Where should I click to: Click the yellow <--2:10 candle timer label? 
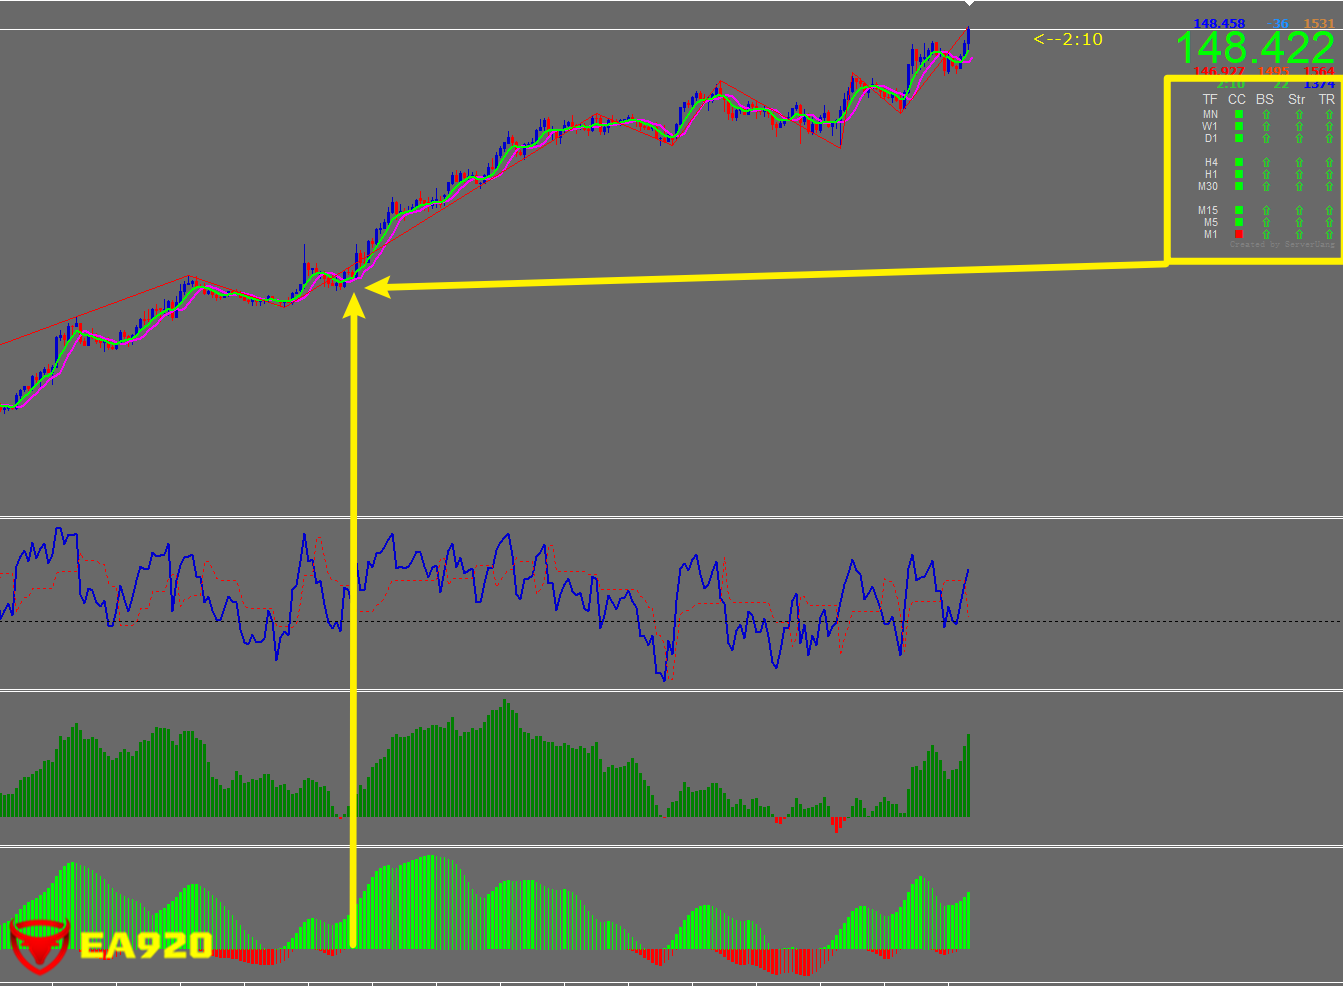1068,39
